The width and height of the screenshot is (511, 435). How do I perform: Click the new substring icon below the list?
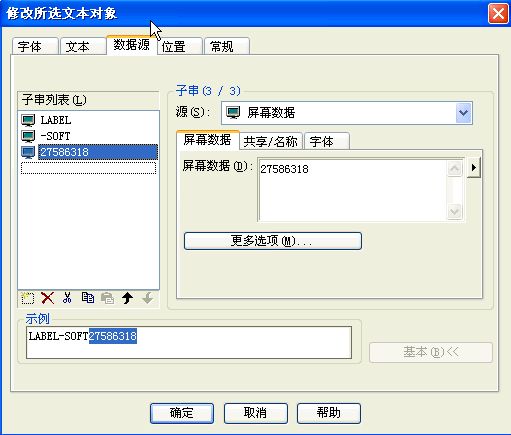27,298
